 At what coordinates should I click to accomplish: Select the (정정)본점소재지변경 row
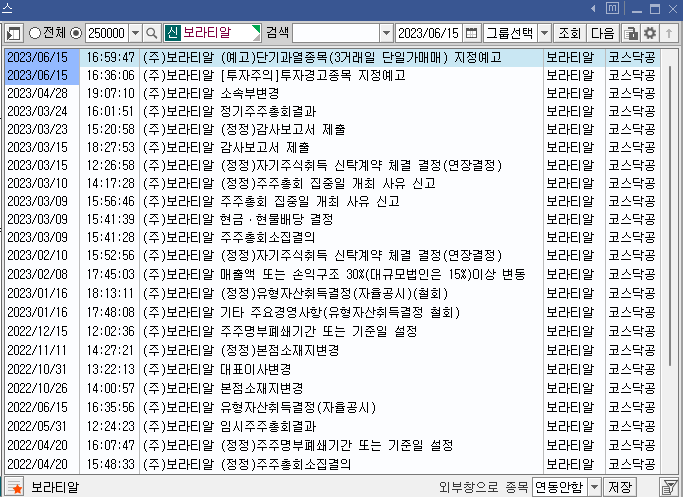click(333, 350)
